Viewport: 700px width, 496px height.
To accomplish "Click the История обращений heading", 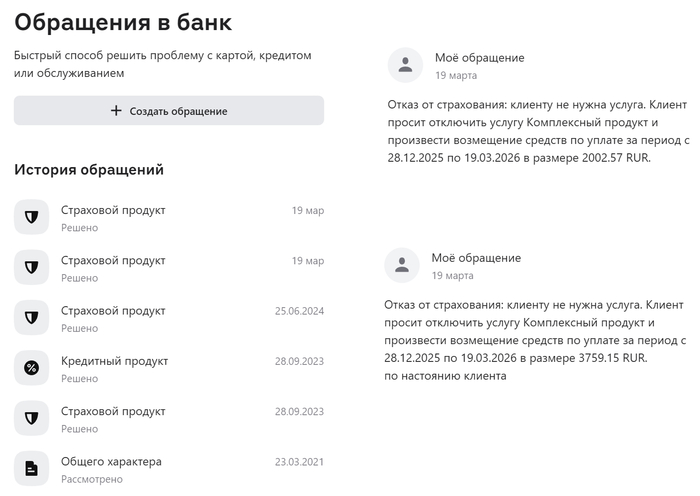I will point(89,170).
